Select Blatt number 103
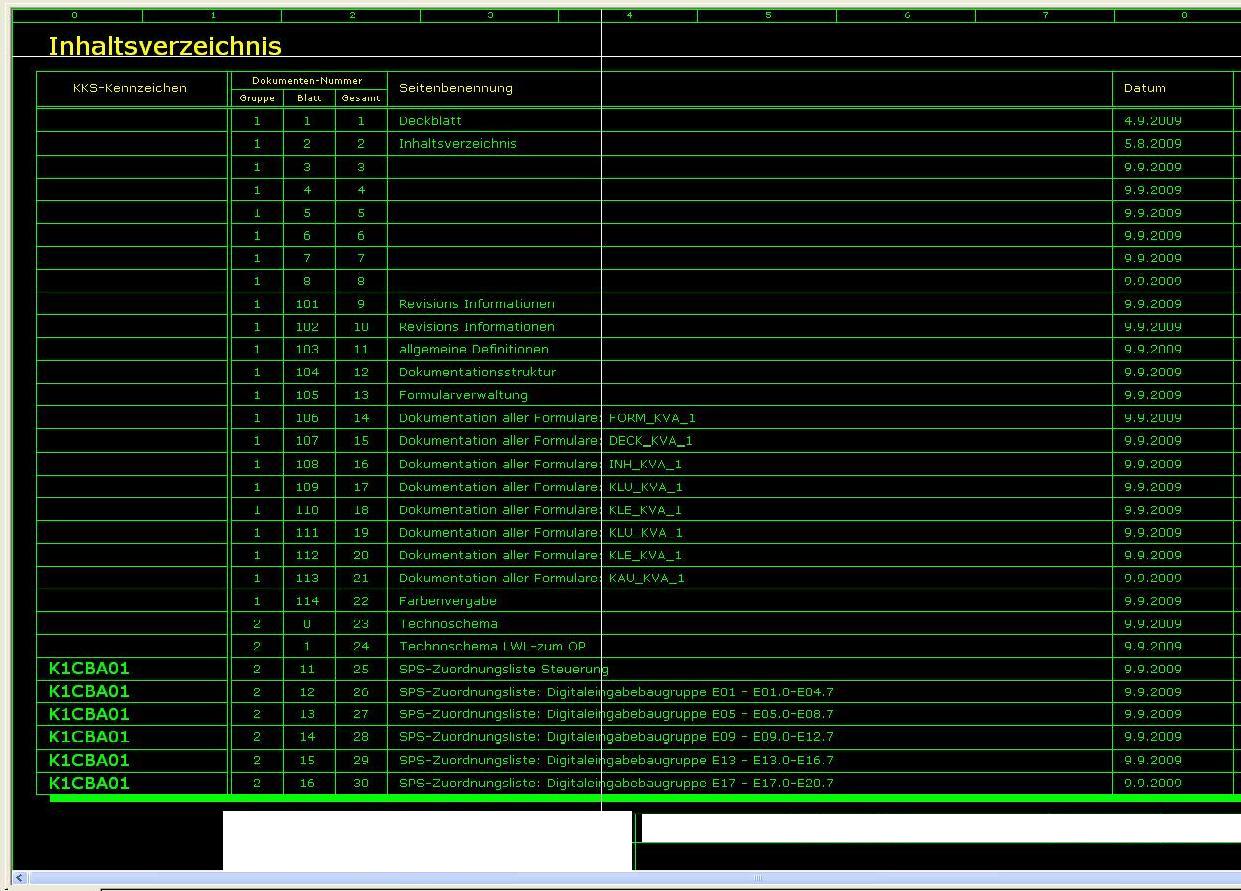The width and height of the screenshot is (1241, 891). pyautogui.click(x=307, y=350)
